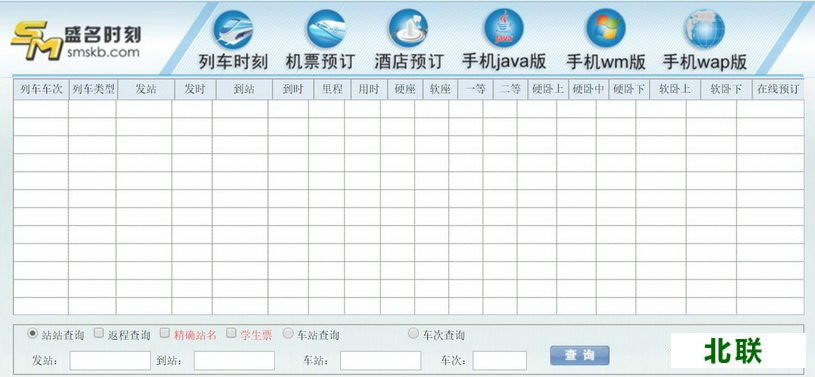The width and height of the screenshot is (815, 377).
Task: Click the 酒店预订 hotel icon
Action: click(408, 29)
